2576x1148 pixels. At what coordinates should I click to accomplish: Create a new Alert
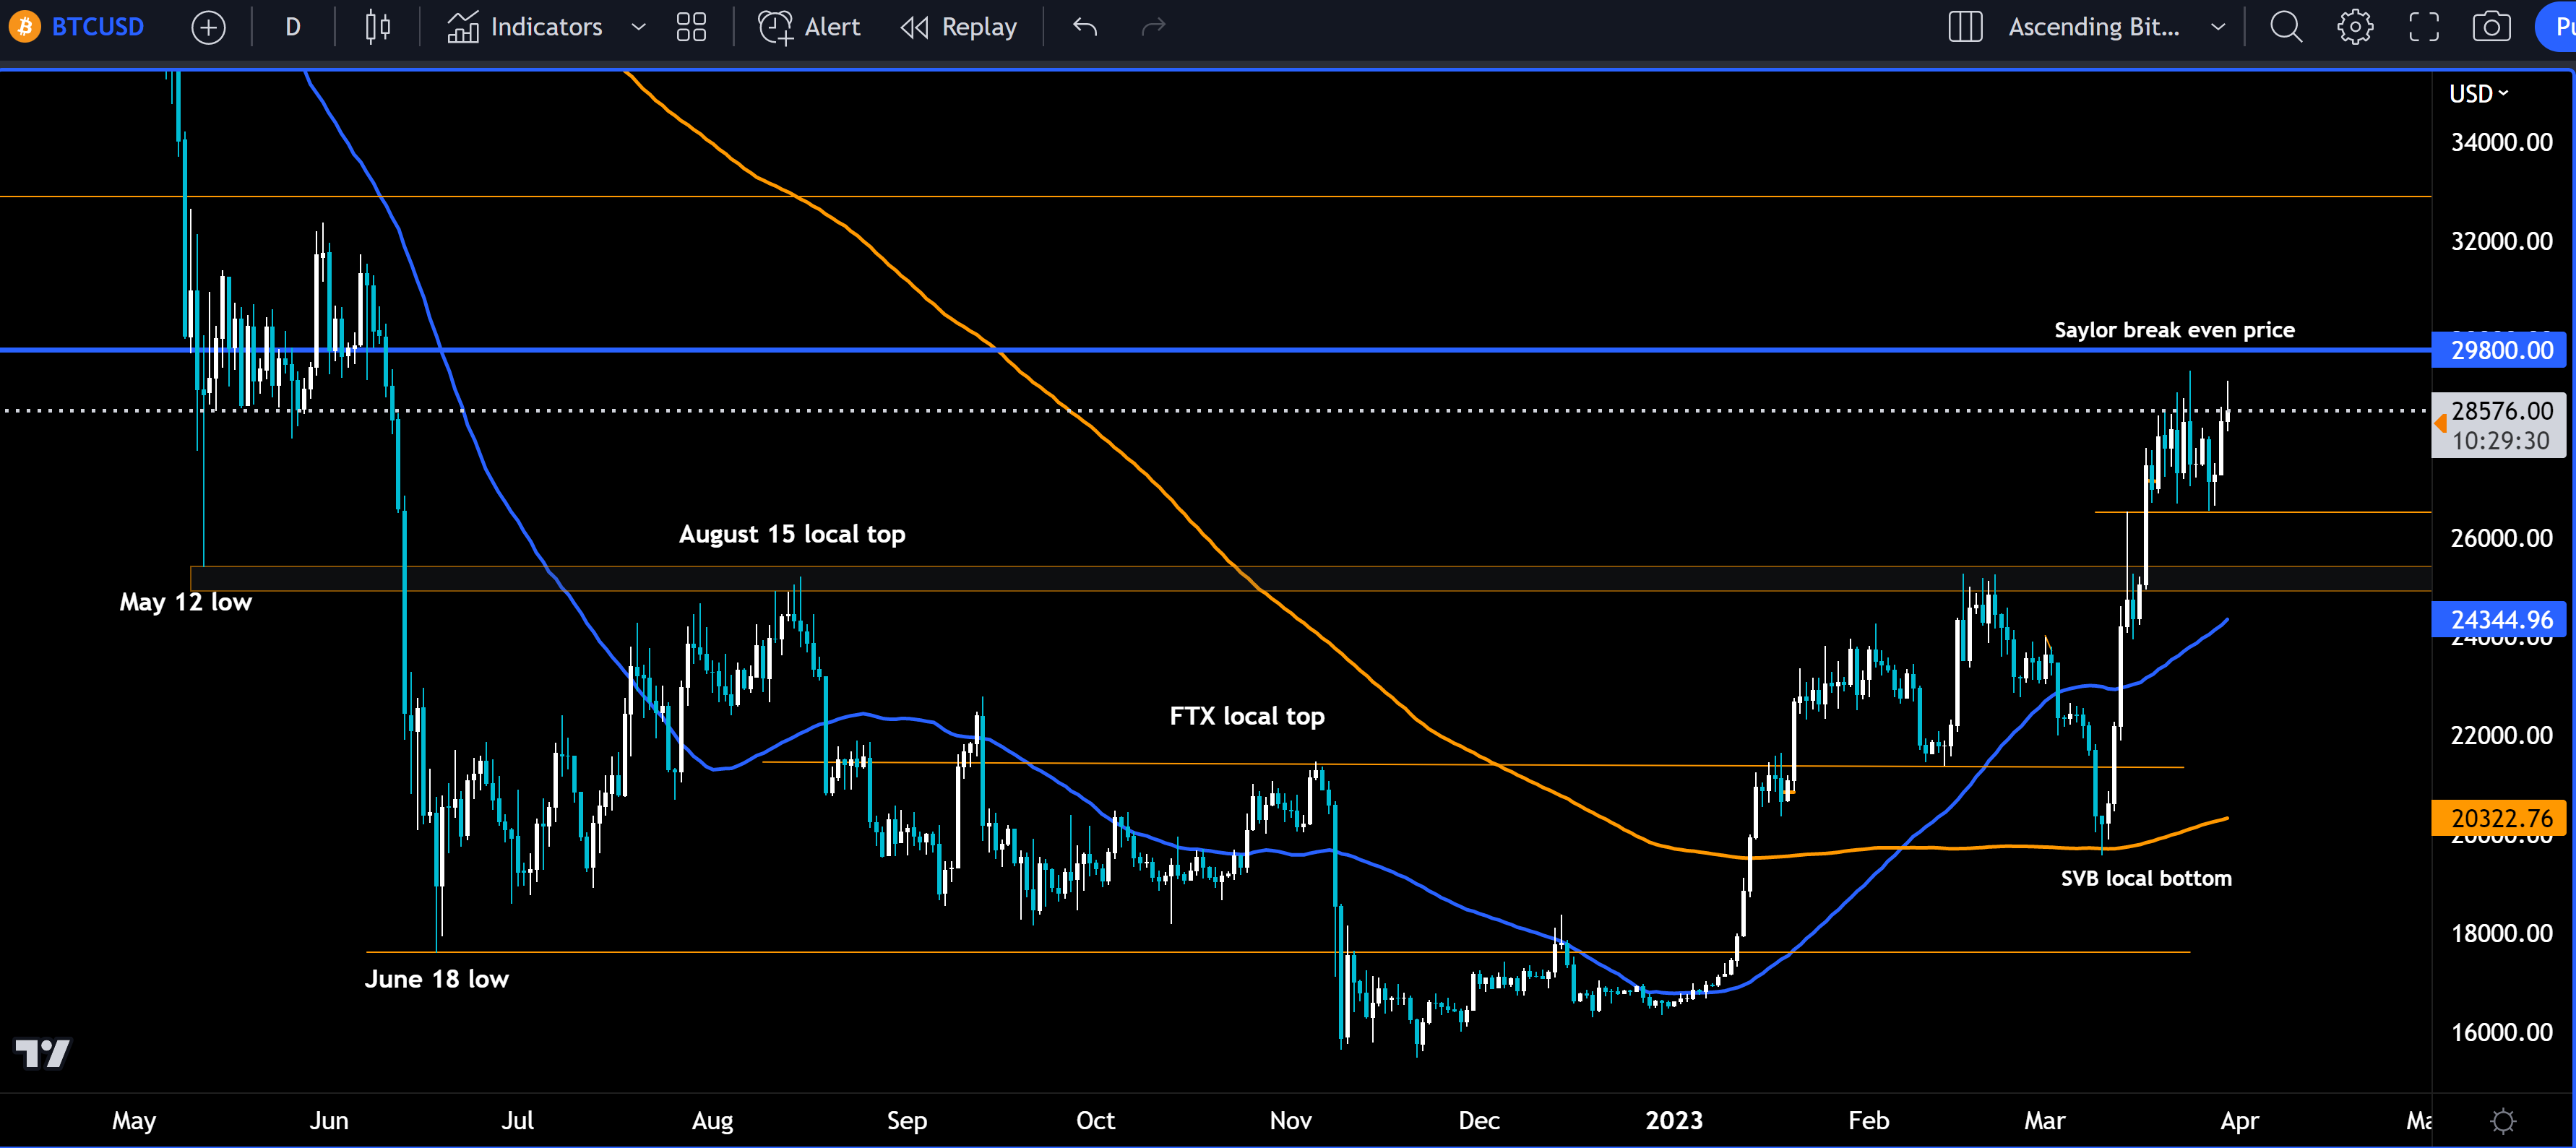click(809, 27)
